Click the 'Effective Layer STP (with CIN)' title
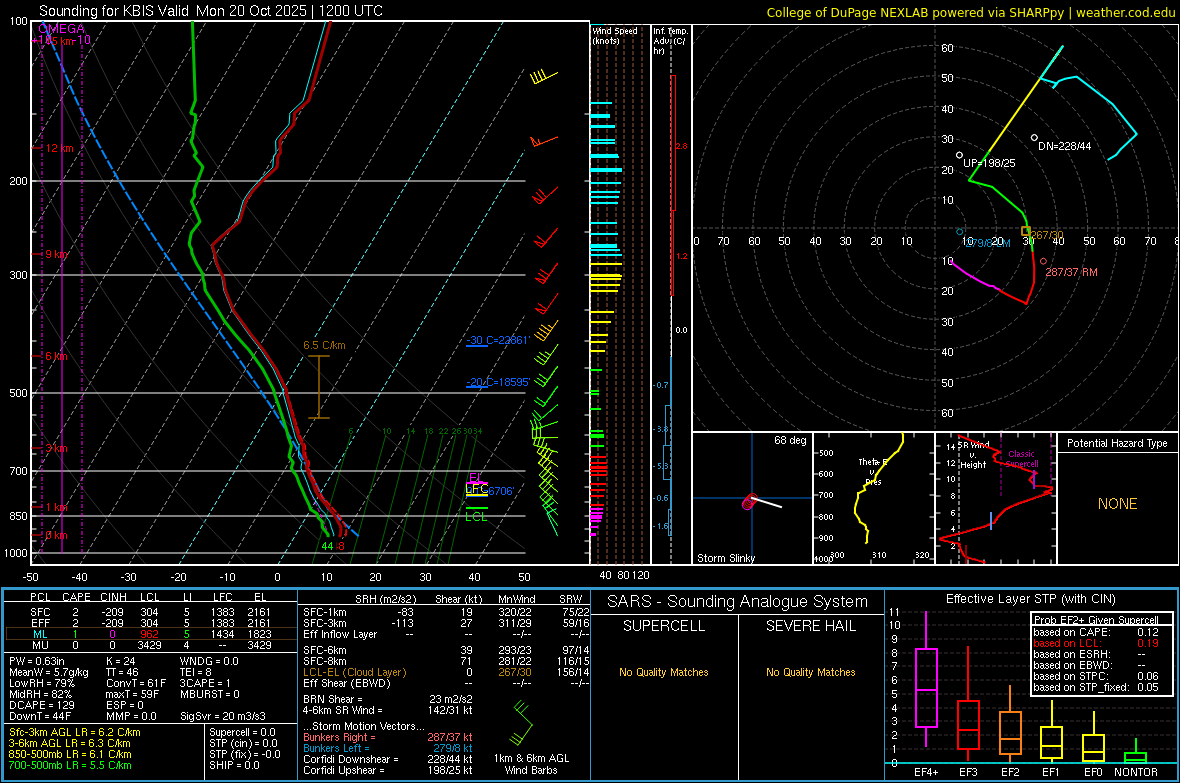The height and width of the screenshot is (783, 1180). pyautogui.click(x=1030, y=599)
